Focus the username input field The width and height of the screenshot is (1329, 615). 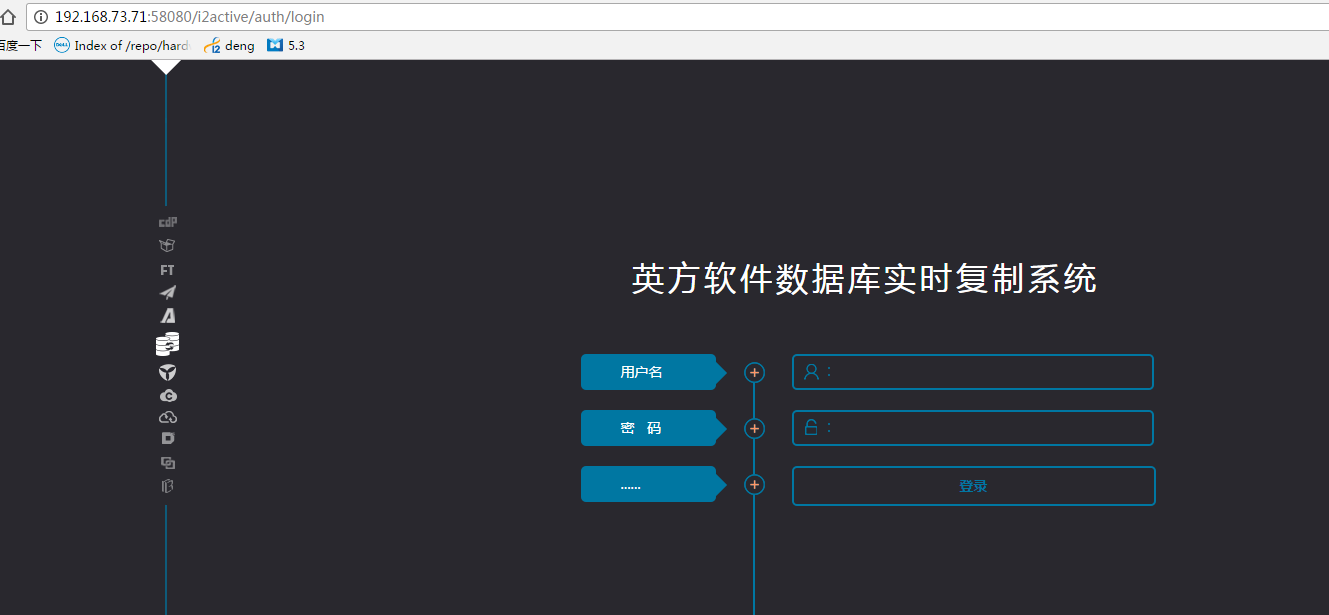point(985,372)
